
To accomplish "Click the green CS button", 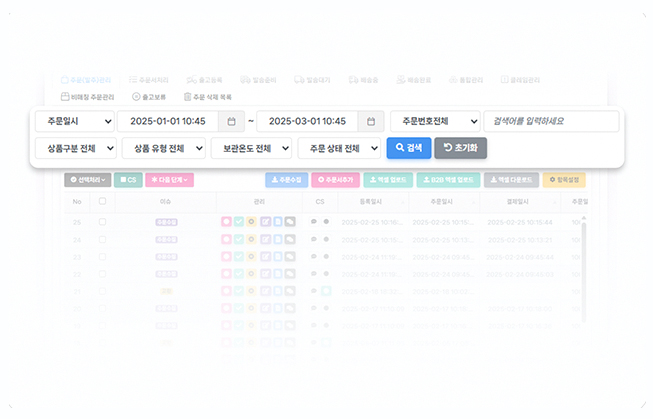I will tap(128, 180).
